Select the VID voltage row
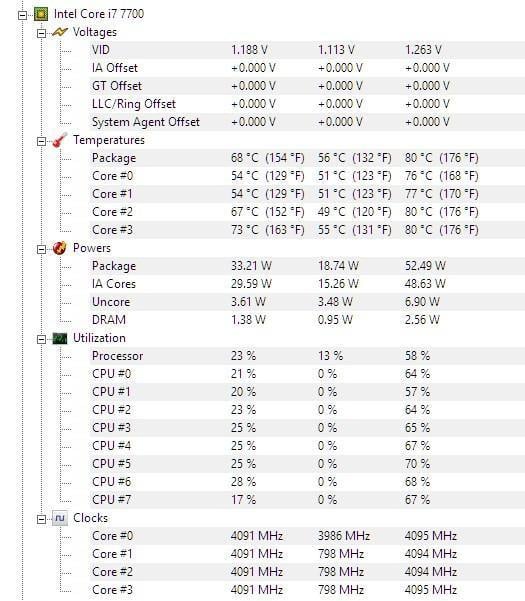 click(x=307, y=50)
